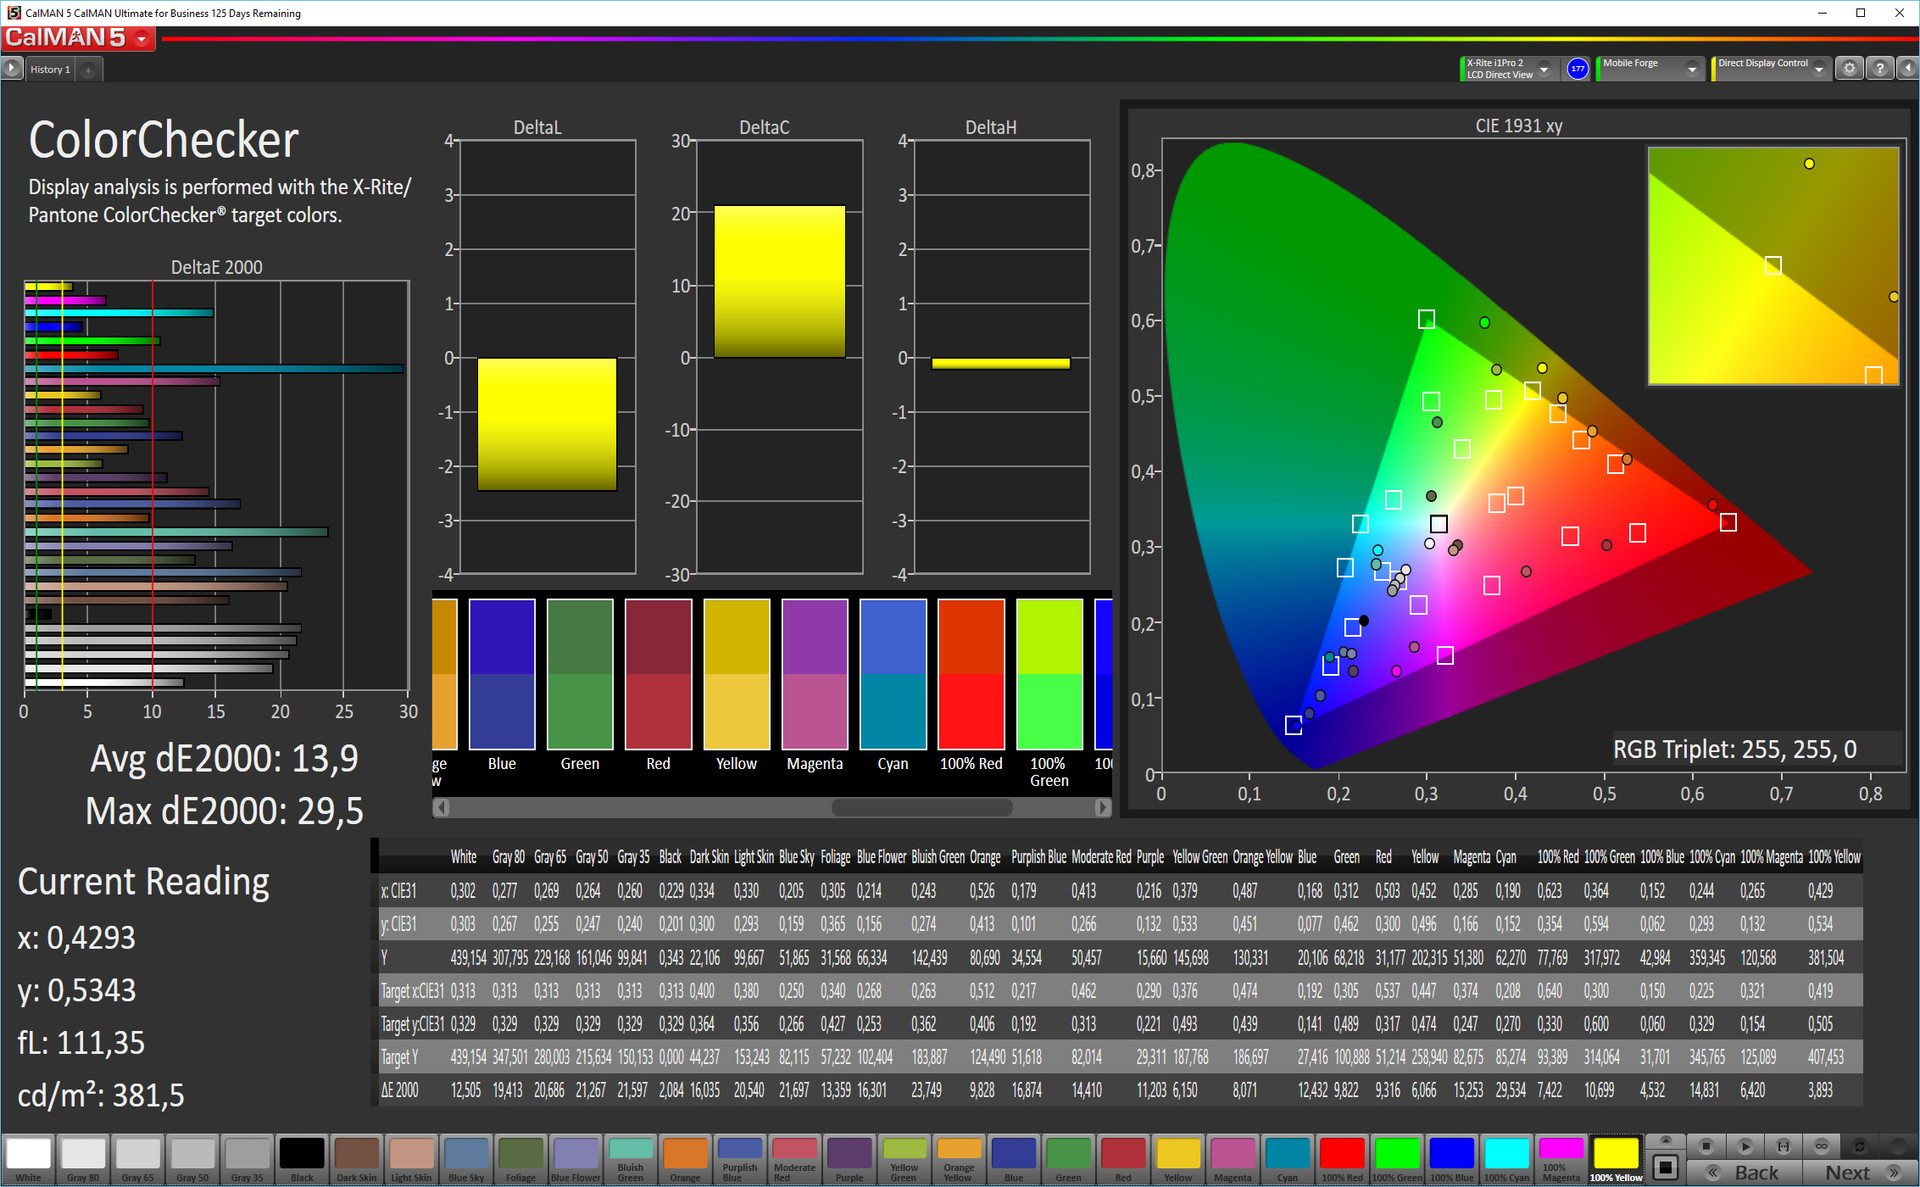This screenshot has width=1920, height=1187.
Task: Add a new history tab
Action: 89,70
